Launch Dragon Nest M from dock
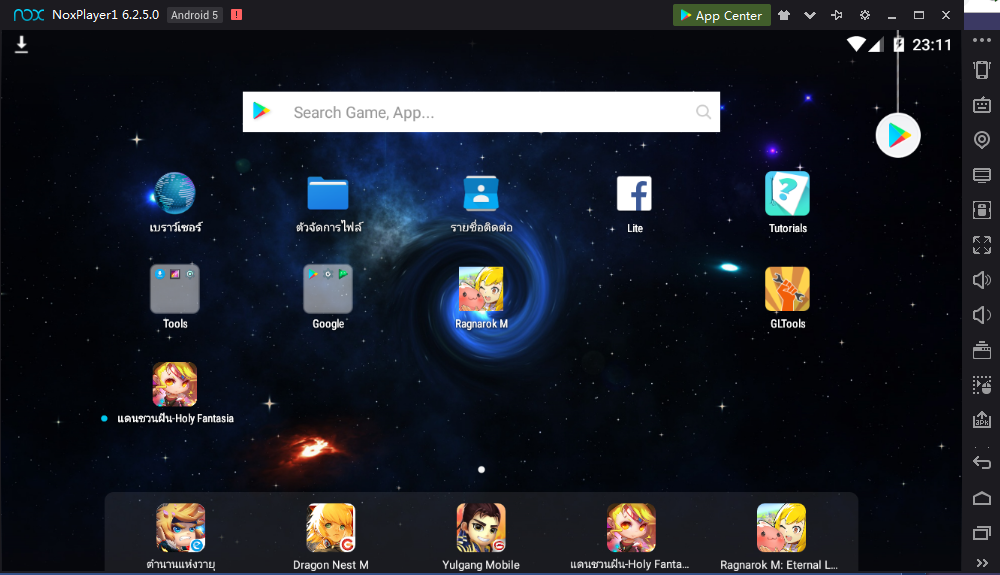 (330, 527)
